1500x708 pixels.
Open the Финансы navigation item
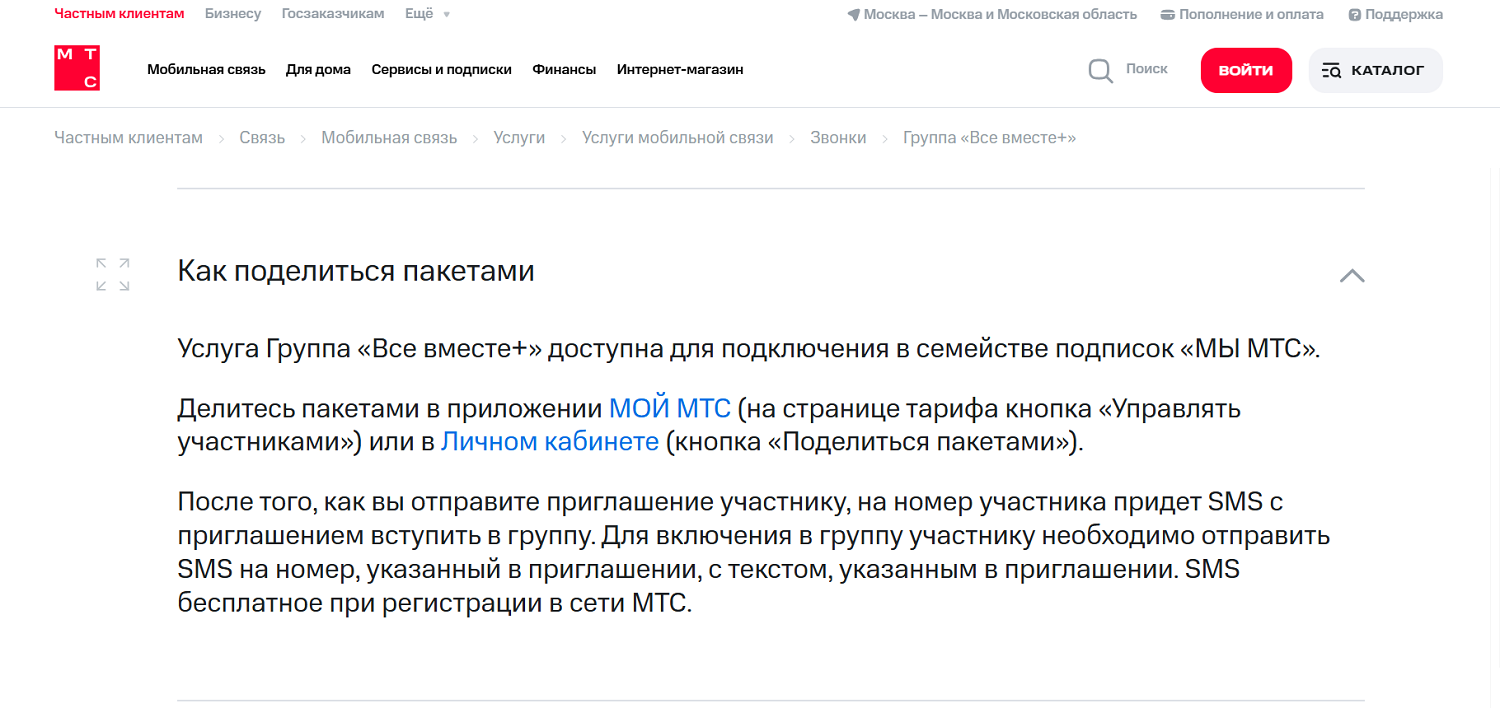564,69
